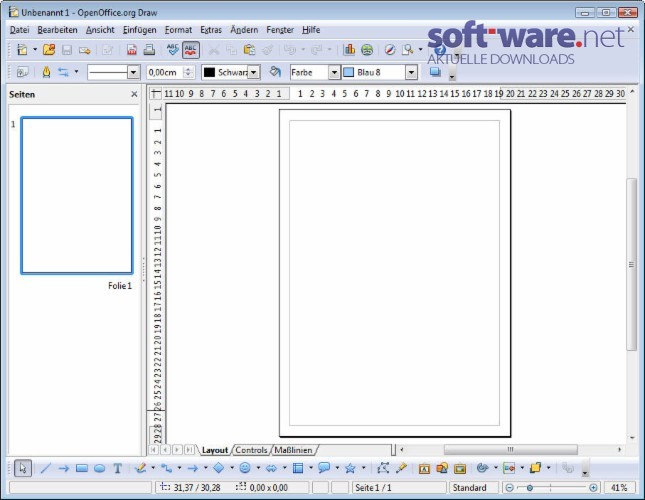Click the line width 0,00cm field

coord(165,72)
